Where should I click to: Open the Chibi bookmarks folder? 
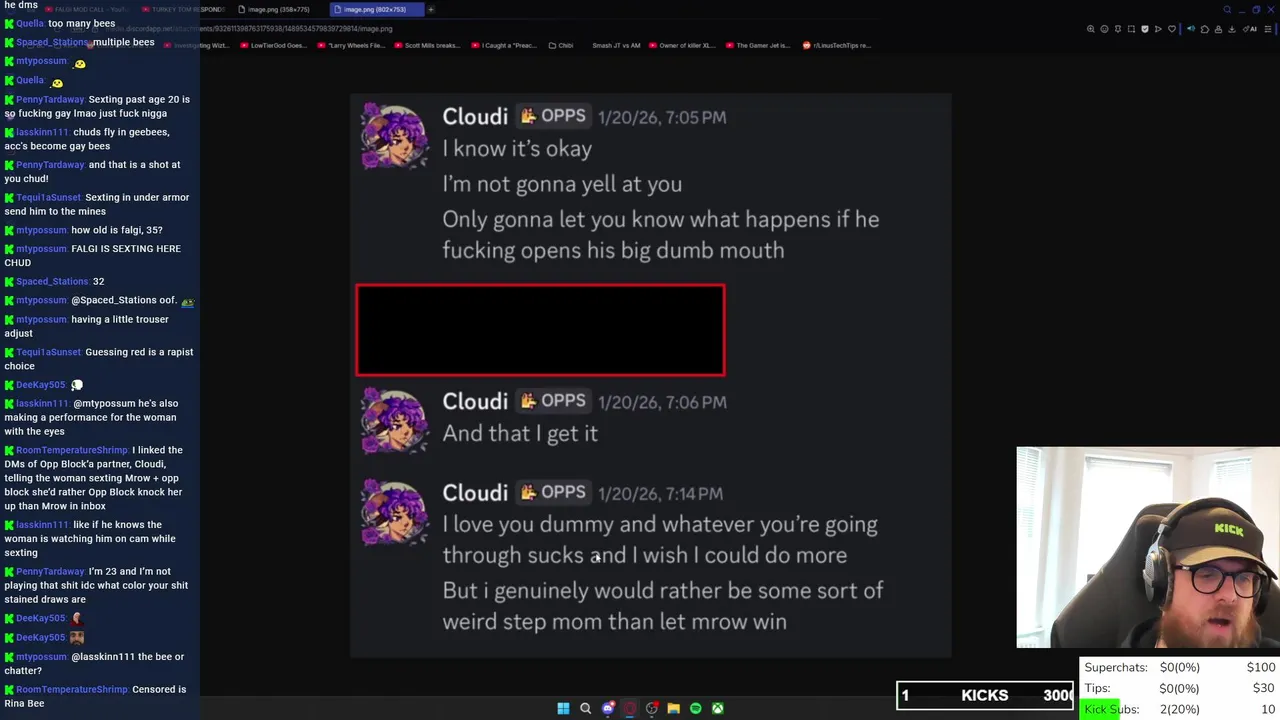(561, 45)
